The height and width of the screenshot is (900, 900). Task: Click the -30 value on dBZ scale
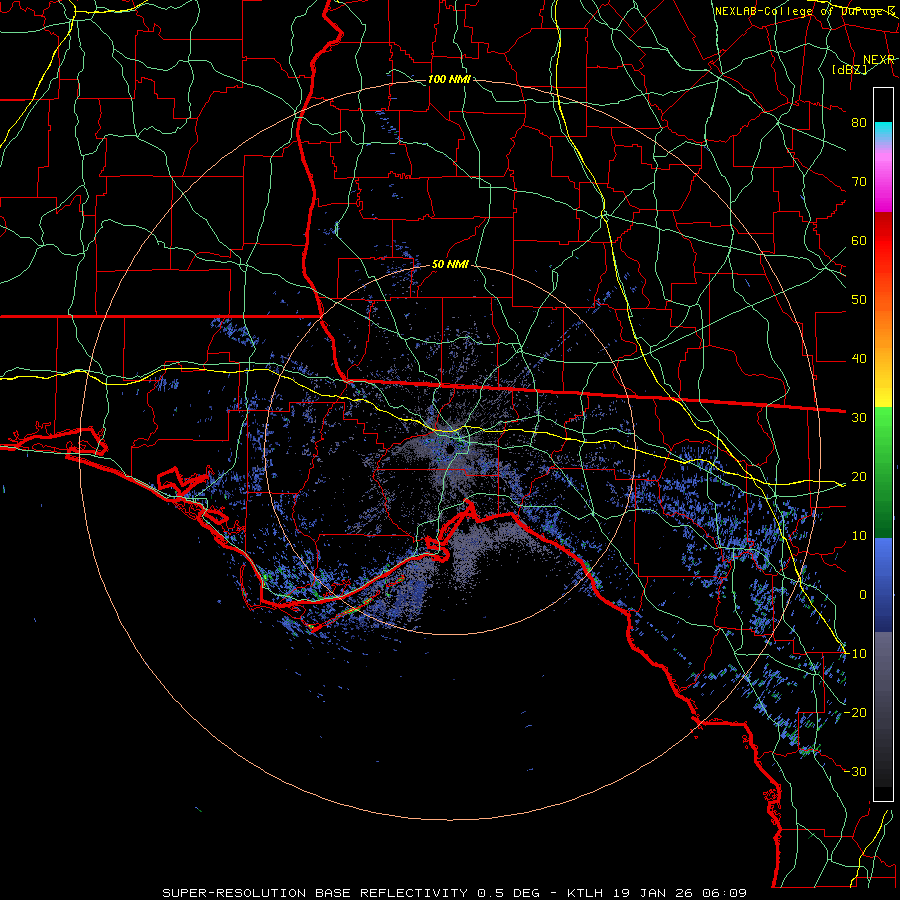(855, 772)
